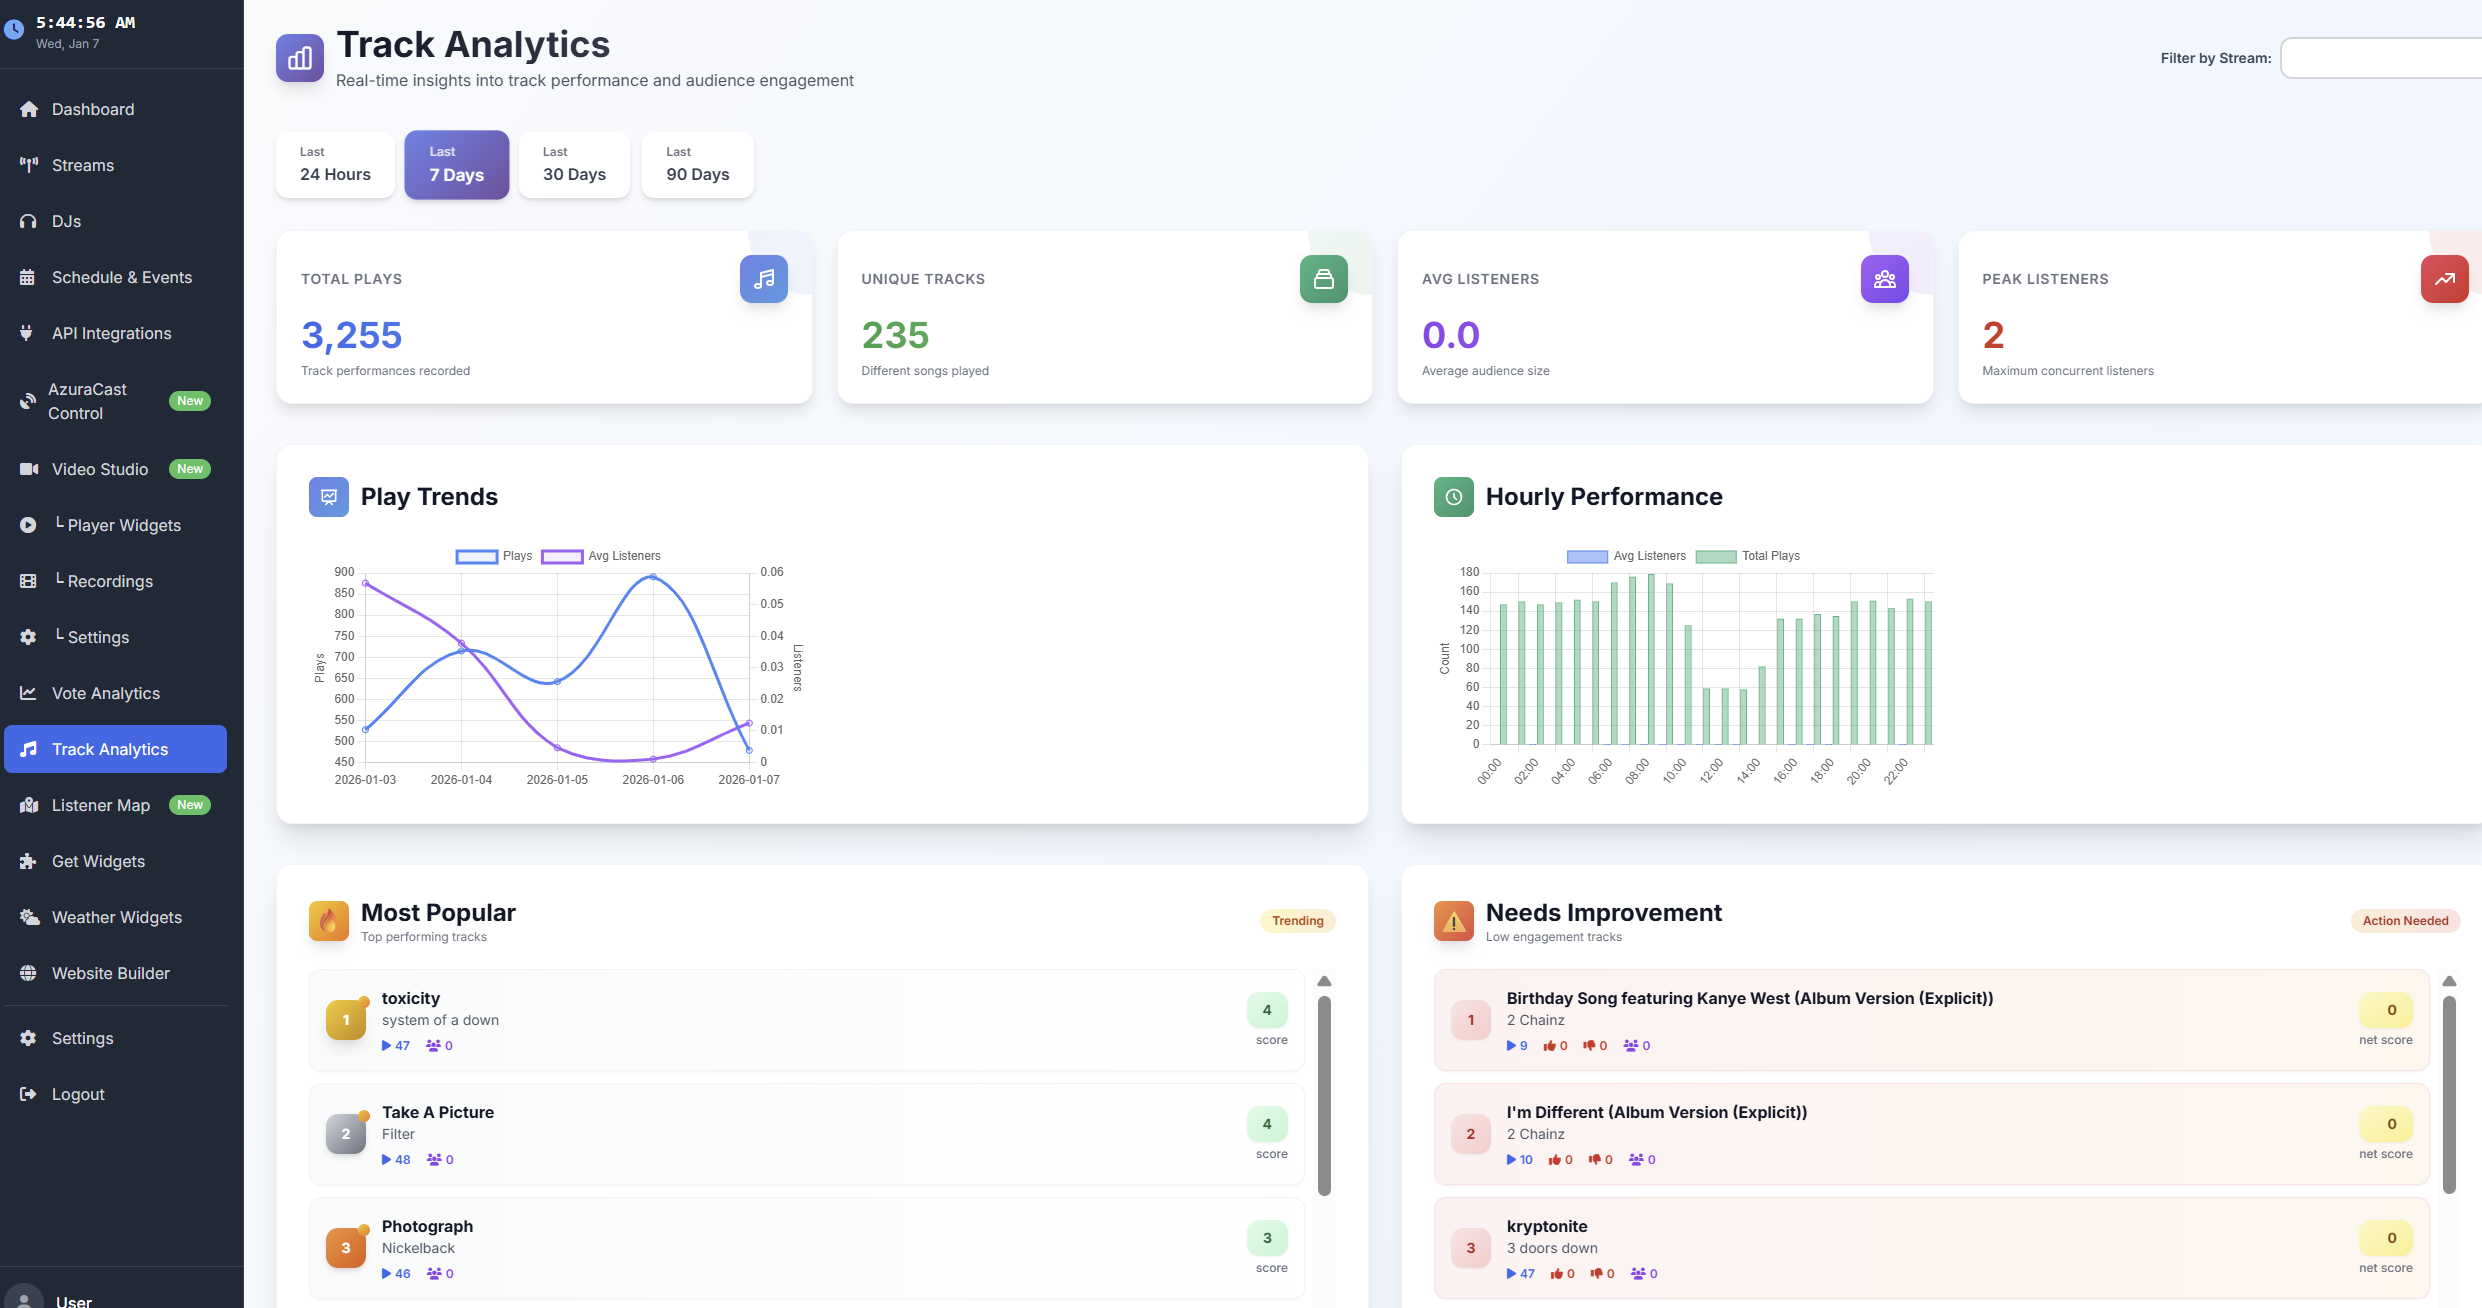The width and height of the screenshot is (2482, 1308).
Task: Click the Track Analytics header bar-chart icon
Action: [299, 58]
